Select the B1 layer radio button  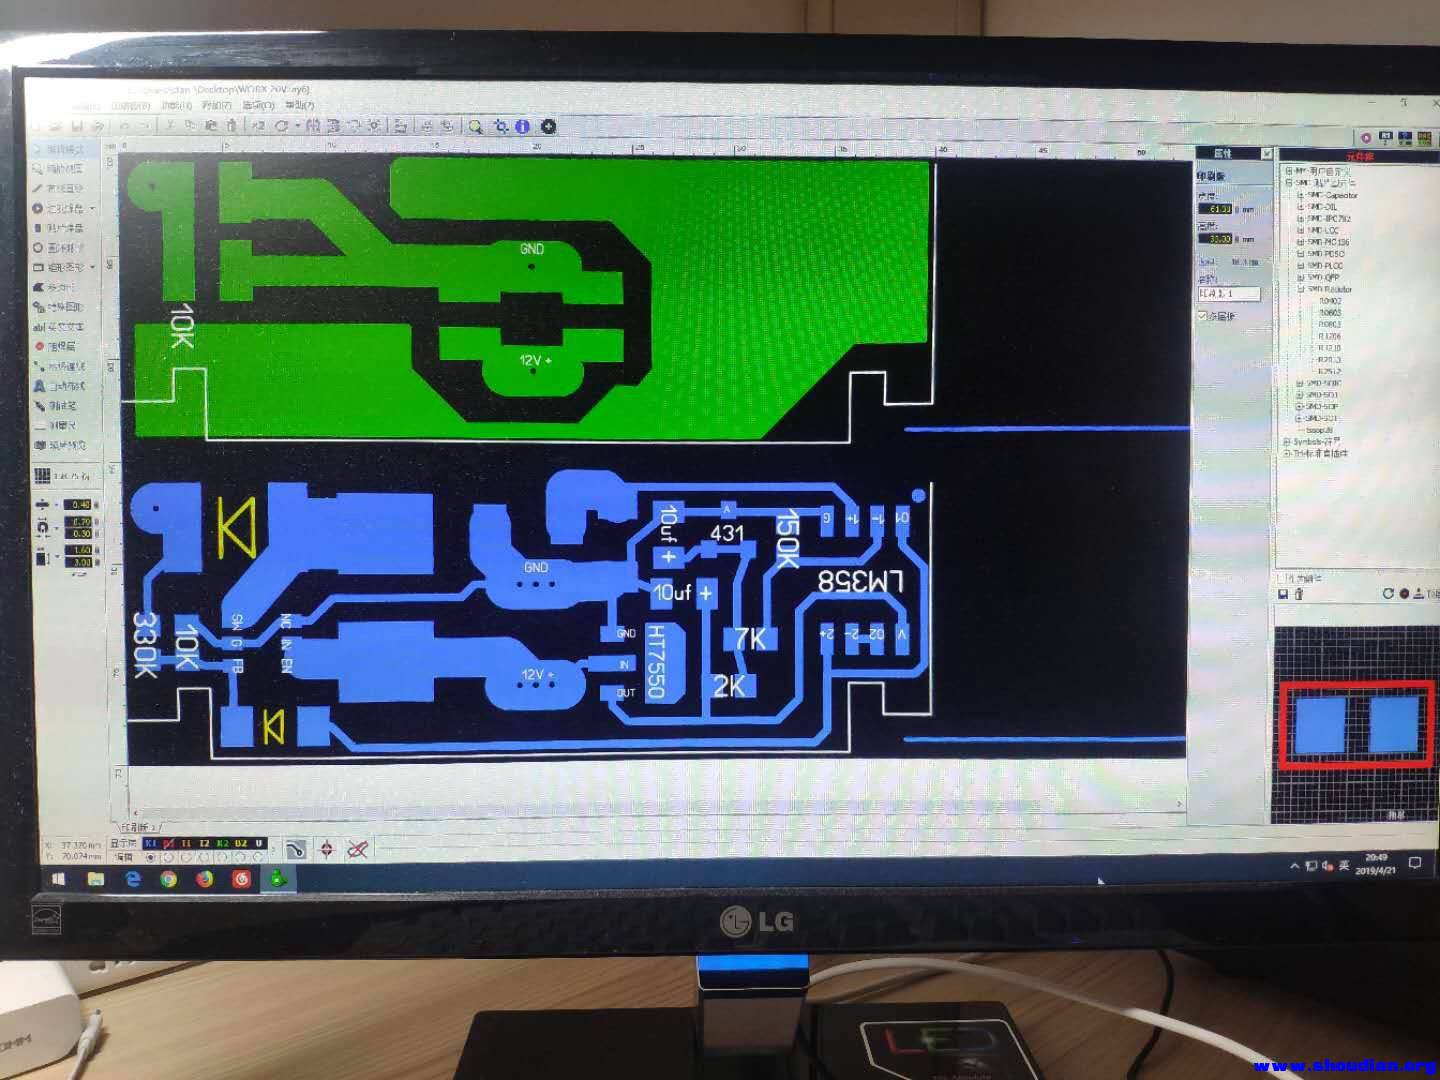168,857
